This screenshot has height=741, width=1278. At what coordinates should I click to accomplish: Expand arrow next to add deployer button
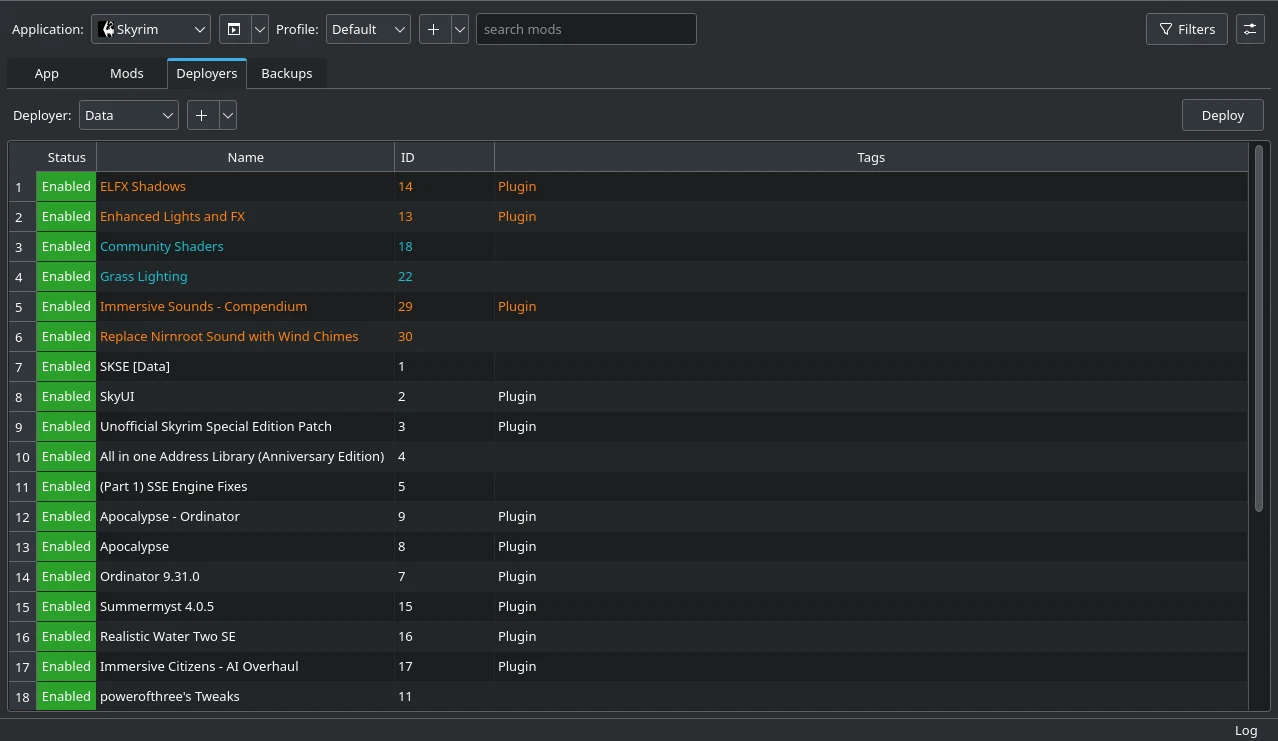click(228, 115)
